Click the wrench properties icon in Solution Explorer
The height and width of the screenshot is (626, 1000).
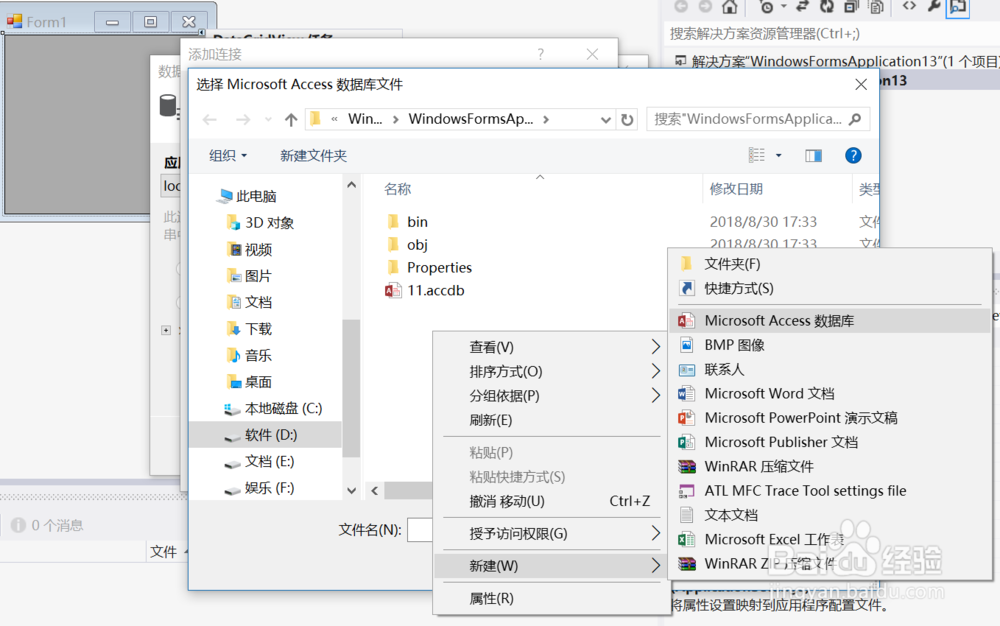click(x=934, y=7)
